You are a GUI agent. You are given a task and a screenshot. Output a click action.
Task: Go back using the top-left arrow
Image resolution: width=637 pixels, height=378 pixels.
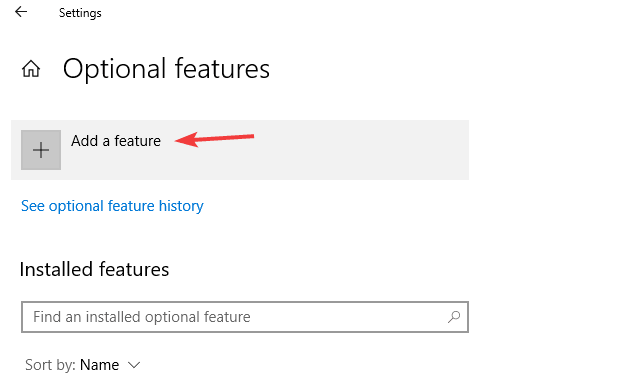[21, 12]
